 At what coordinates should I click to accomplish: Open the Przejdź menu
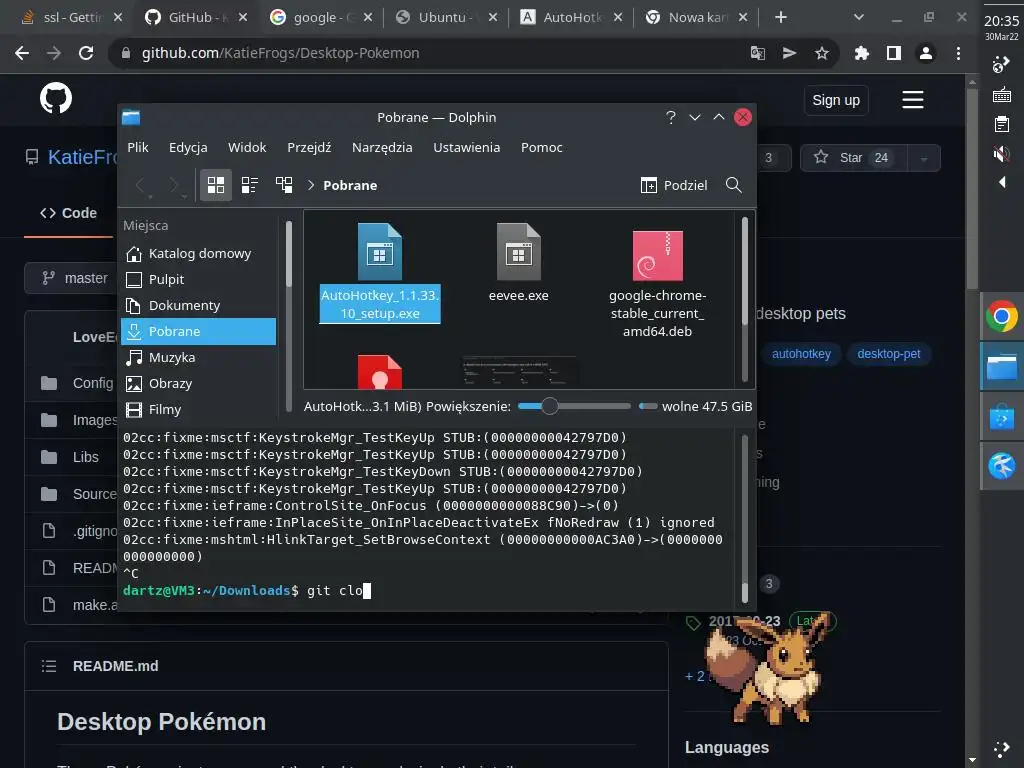tap(309, 148)
